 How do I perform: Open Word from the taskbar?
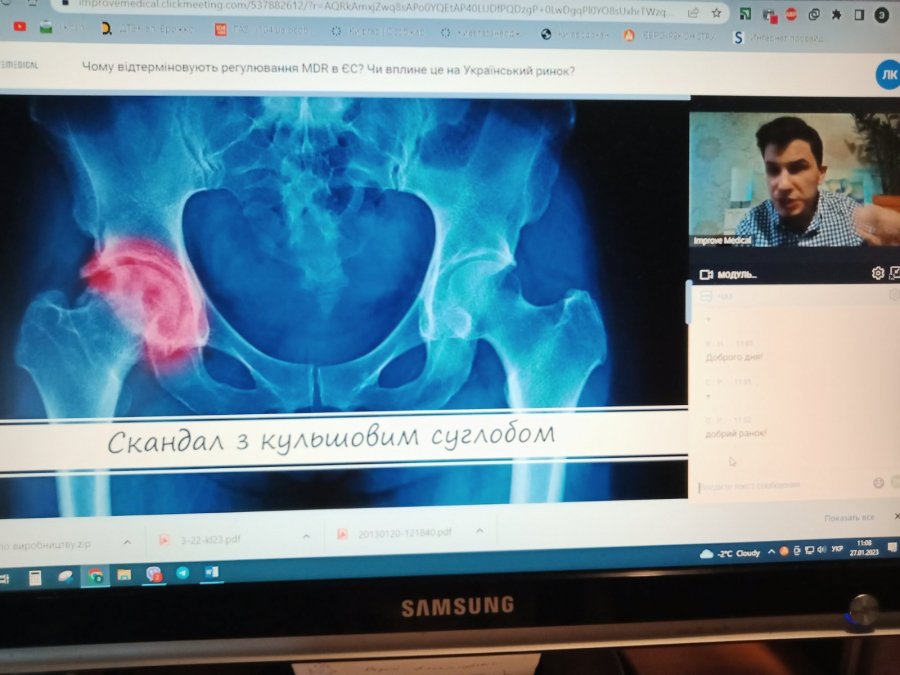(x=211, y=573)
